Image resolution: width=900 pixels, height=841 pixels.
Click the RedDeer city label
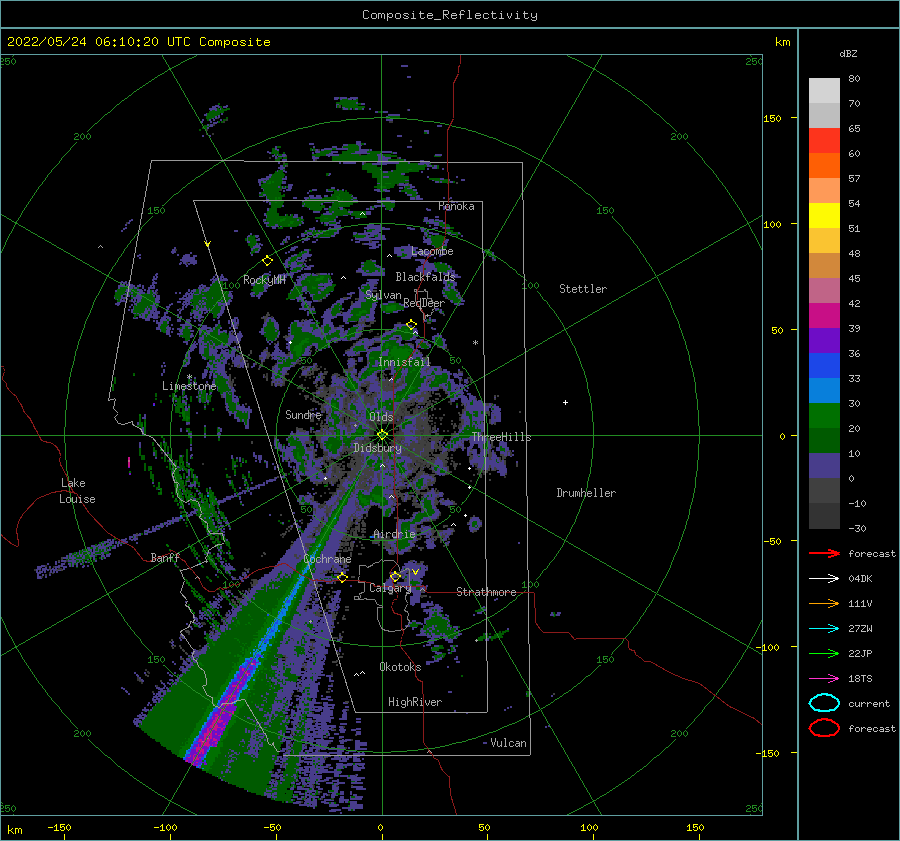click(424, 303)
